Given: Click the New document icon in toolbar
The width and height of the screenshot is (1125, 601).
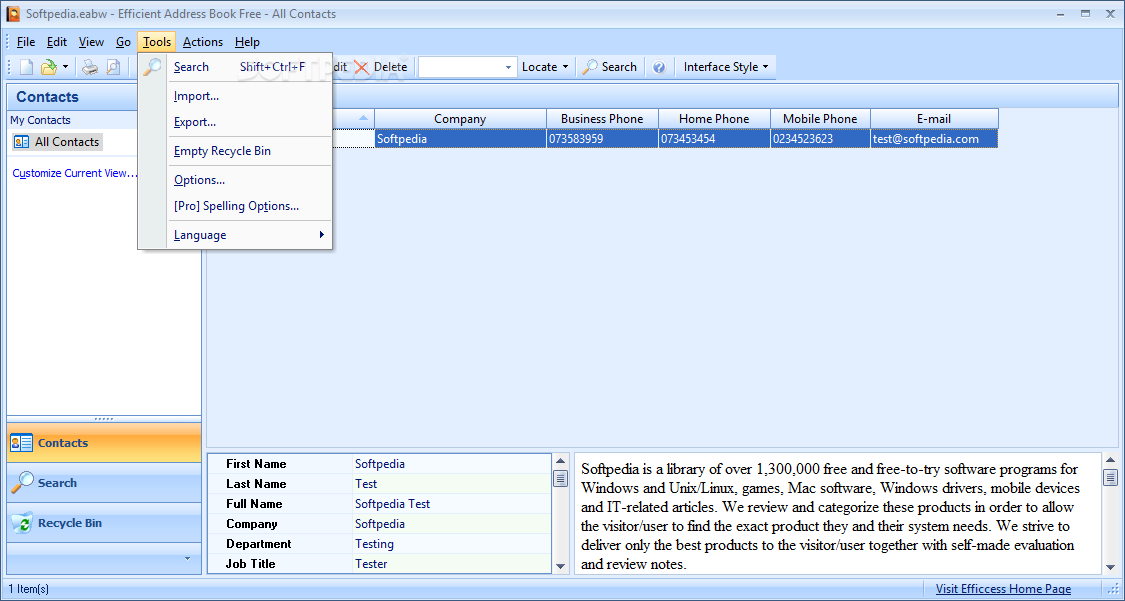Looking at the screenshot, I should (x=27, y=67).
